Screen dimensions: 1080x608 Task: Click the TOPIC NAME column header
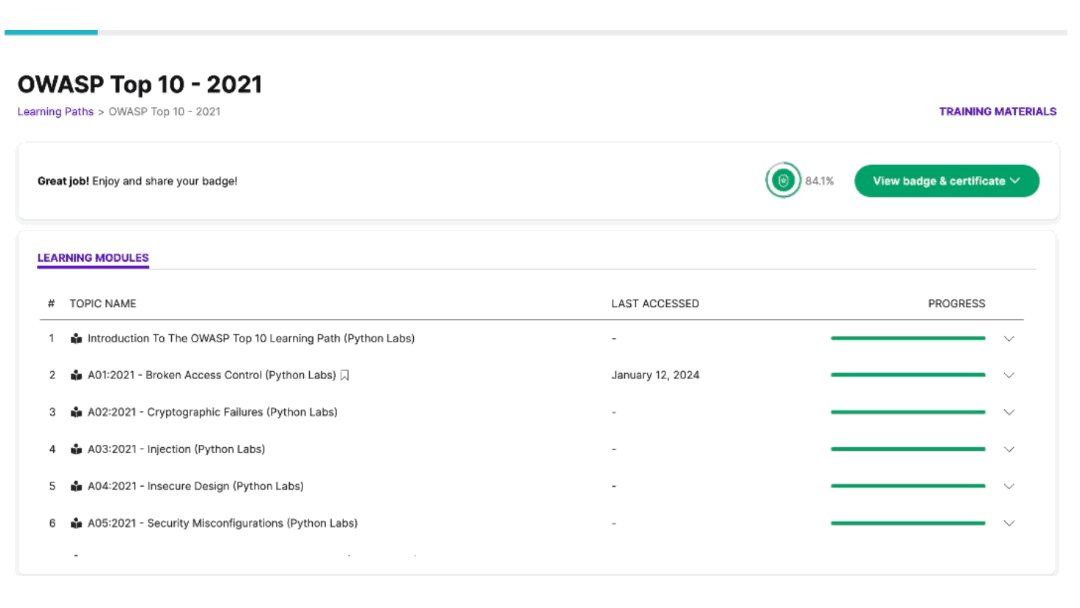pos(103,304)
